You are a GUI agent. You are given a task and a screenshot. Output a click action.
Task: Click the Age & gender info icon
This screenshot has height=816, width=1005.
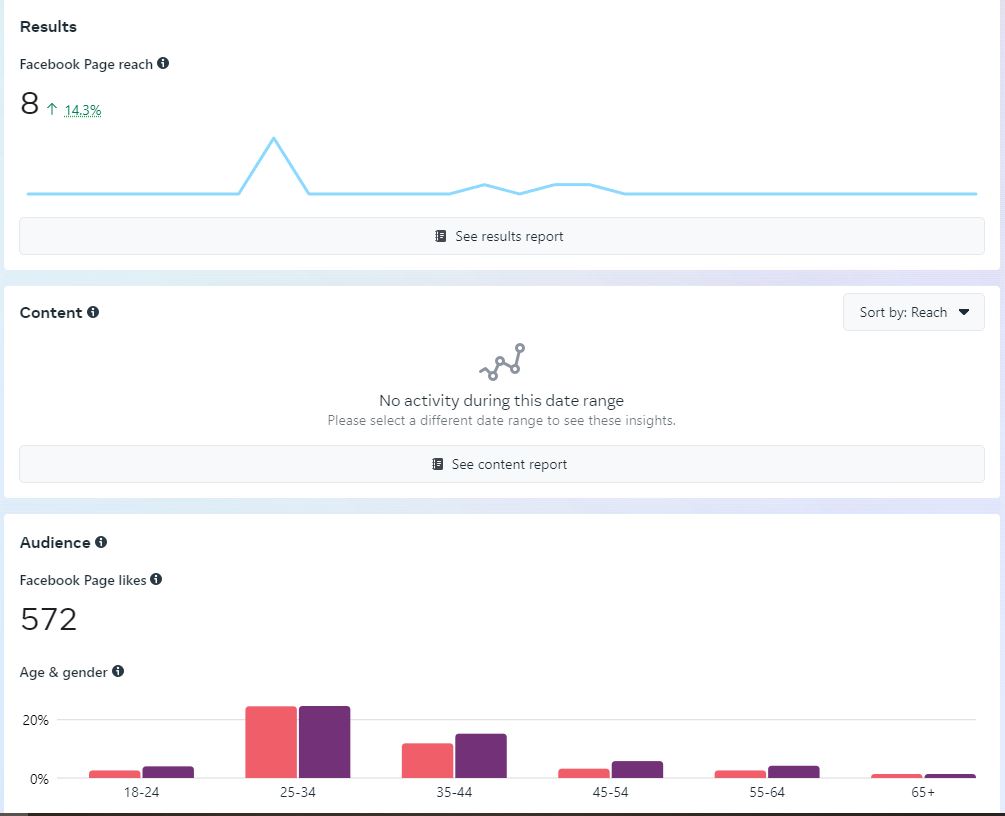118,671
